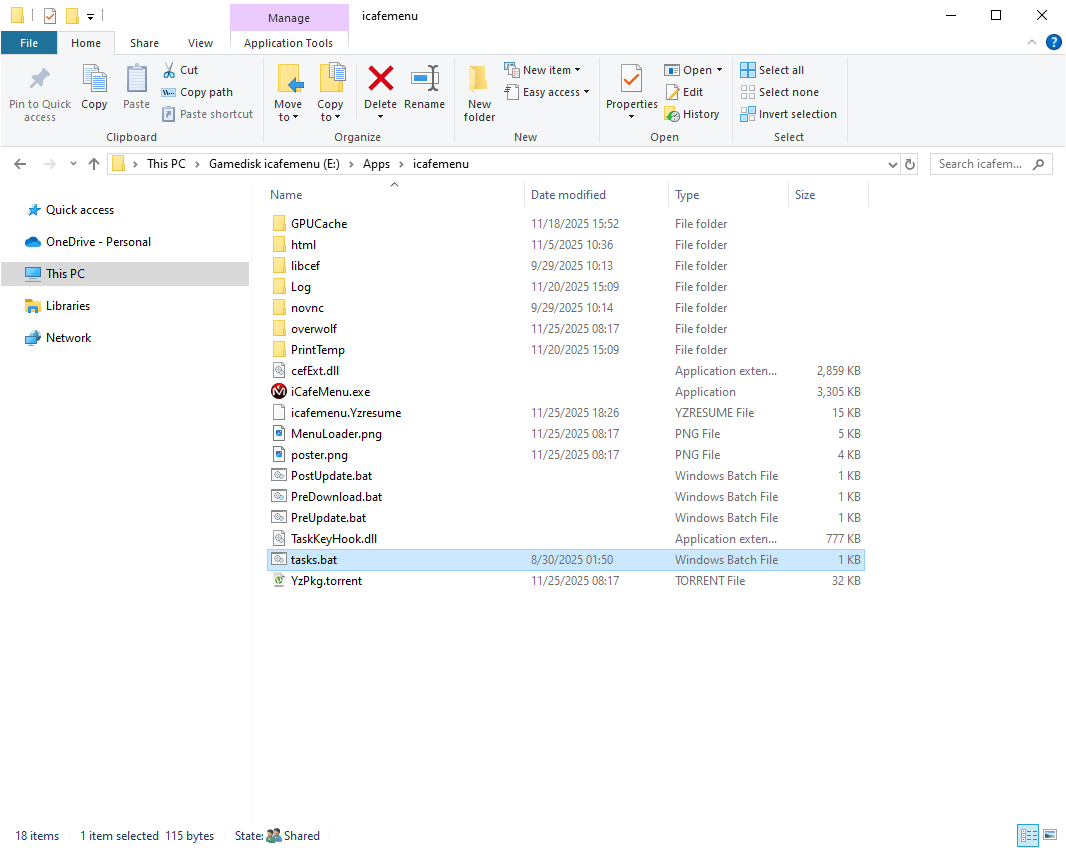Go up one folder level arrow
1066x848 pixels.
(94, 164)
